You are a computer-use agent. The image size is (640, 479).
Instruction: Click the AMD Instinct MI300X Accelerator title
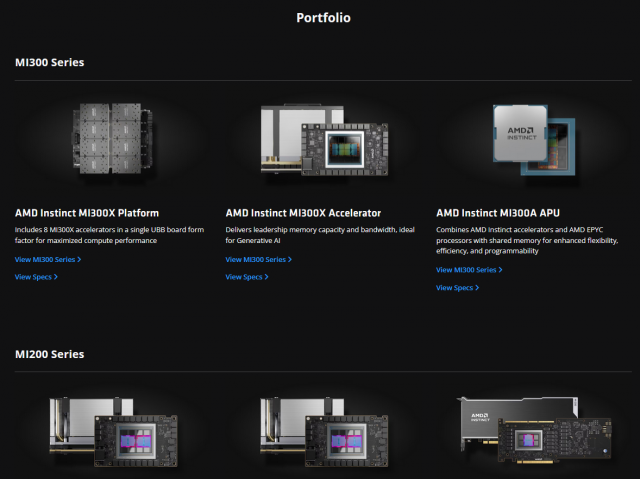point(303,213)
